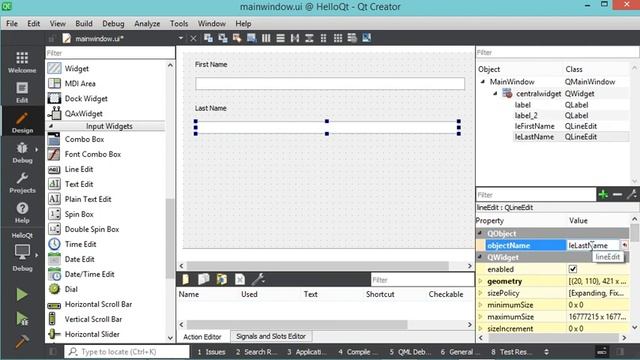Open the document selector dropdown arrow

(x=180, y=38)
